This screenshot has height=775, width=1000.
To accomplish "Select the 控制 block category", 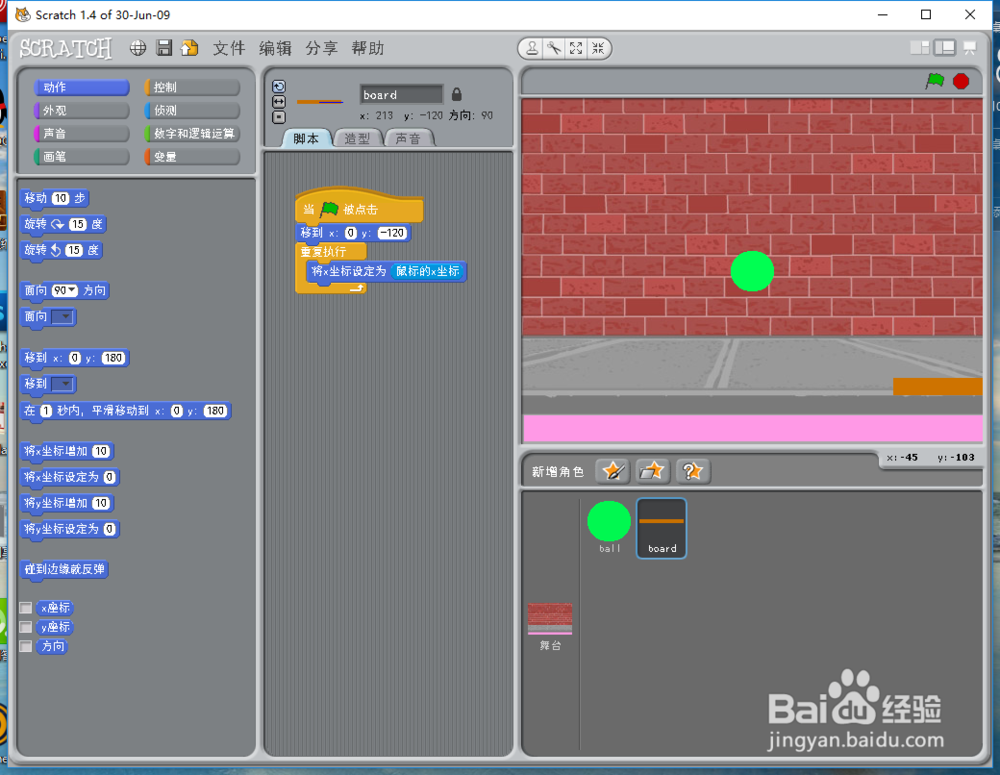I will tap(192, 87).
